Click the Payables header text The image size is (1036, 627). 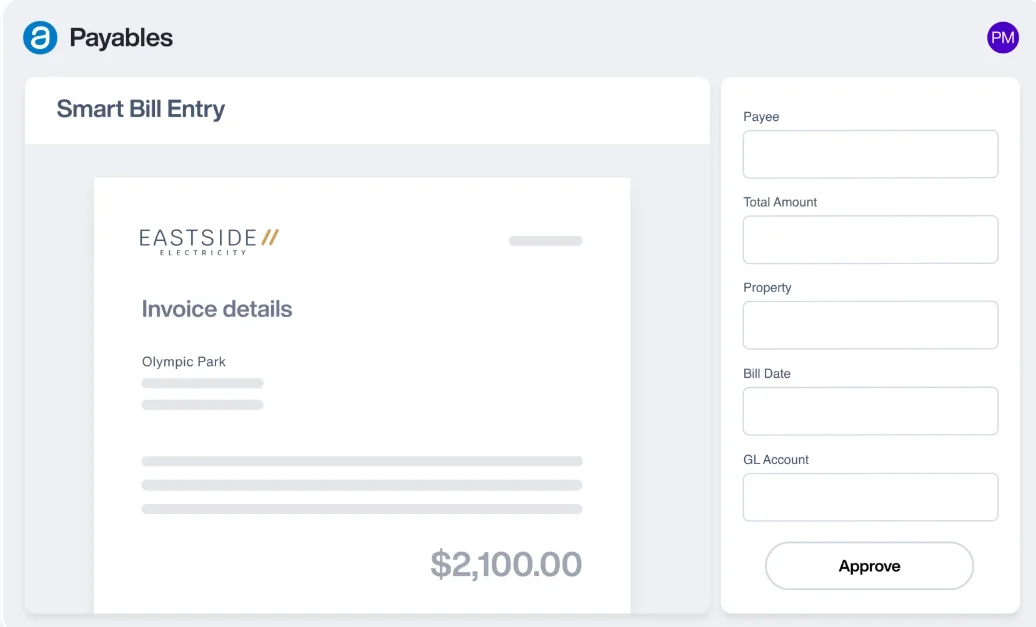click(x=120, y=37)
